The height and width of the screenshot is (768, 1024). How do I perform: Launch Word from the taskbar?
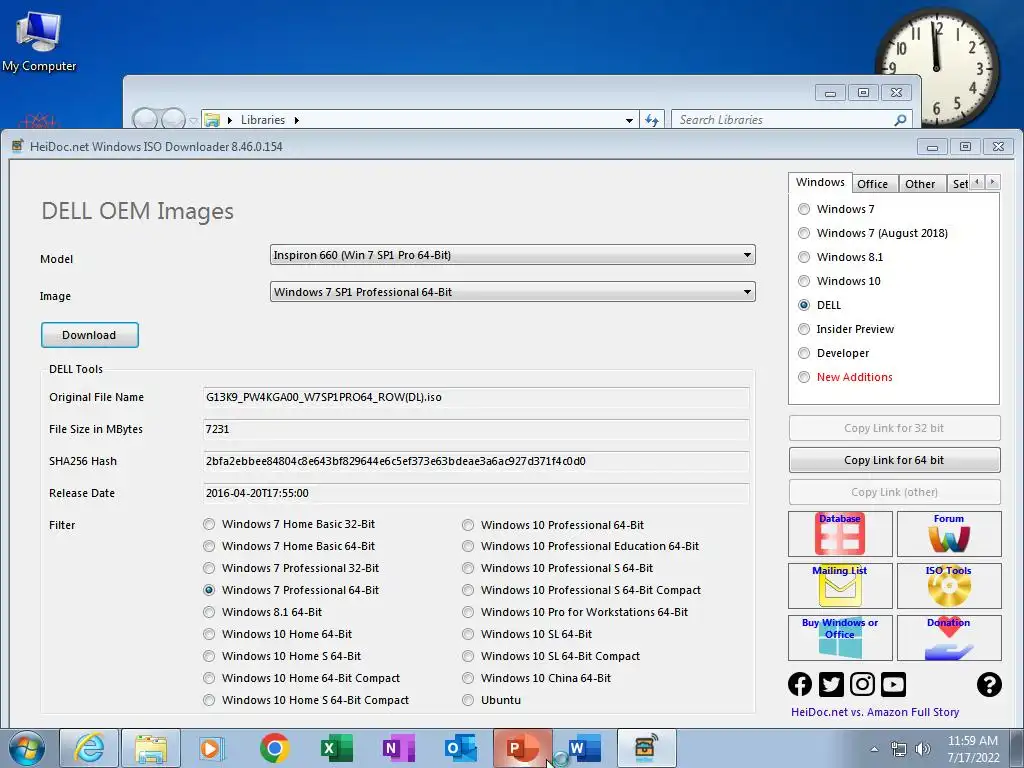583,748
